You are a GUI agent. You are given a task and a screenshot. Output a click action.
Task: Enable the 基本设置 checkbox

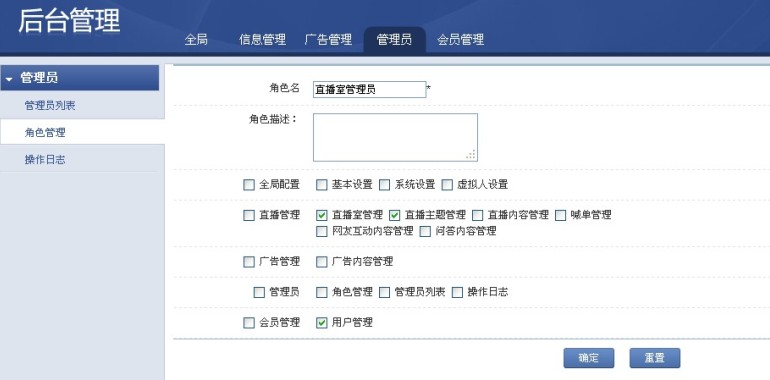coord(322,185)
